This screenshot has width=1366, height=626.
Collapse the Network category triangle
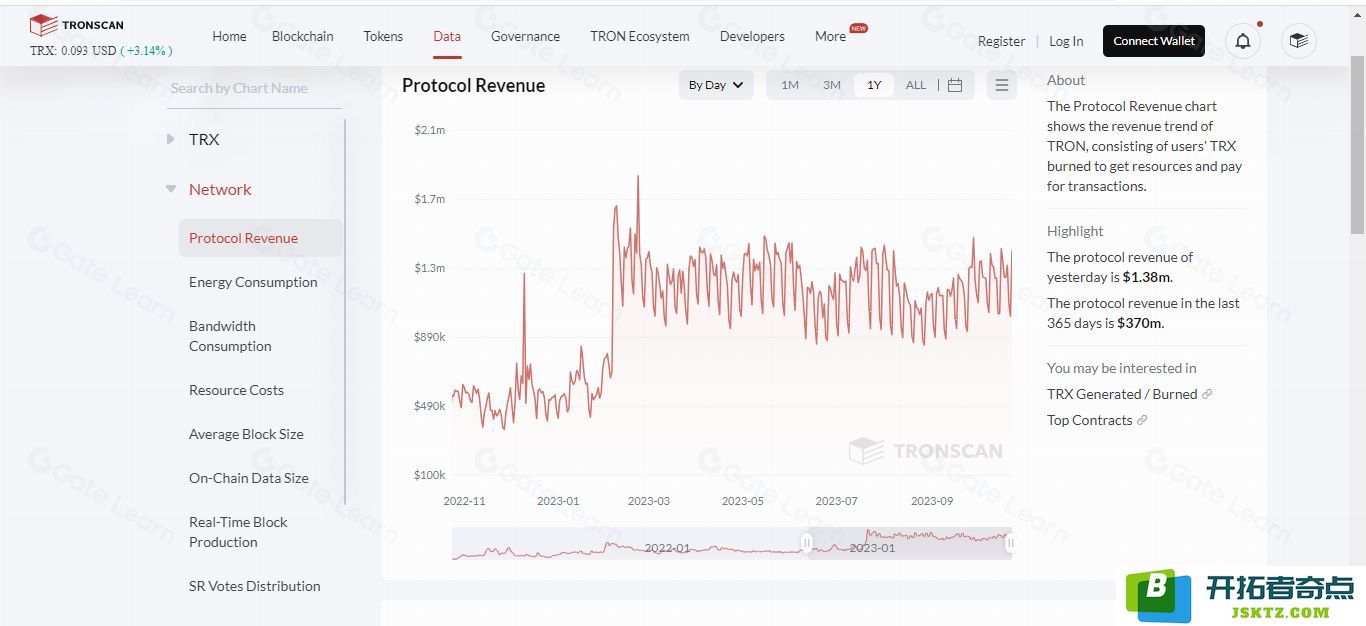(171, 189)
